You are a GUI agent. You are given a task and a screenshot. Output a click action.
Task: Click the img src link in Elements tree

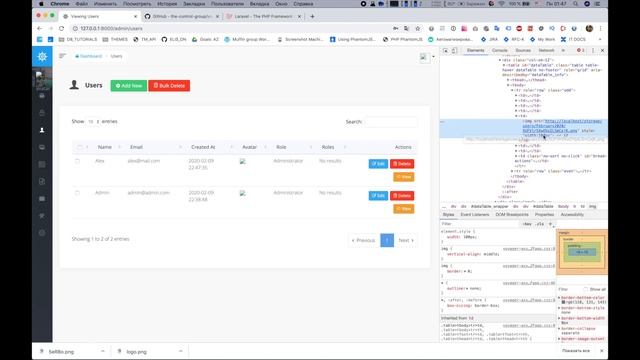click(562, 126)
